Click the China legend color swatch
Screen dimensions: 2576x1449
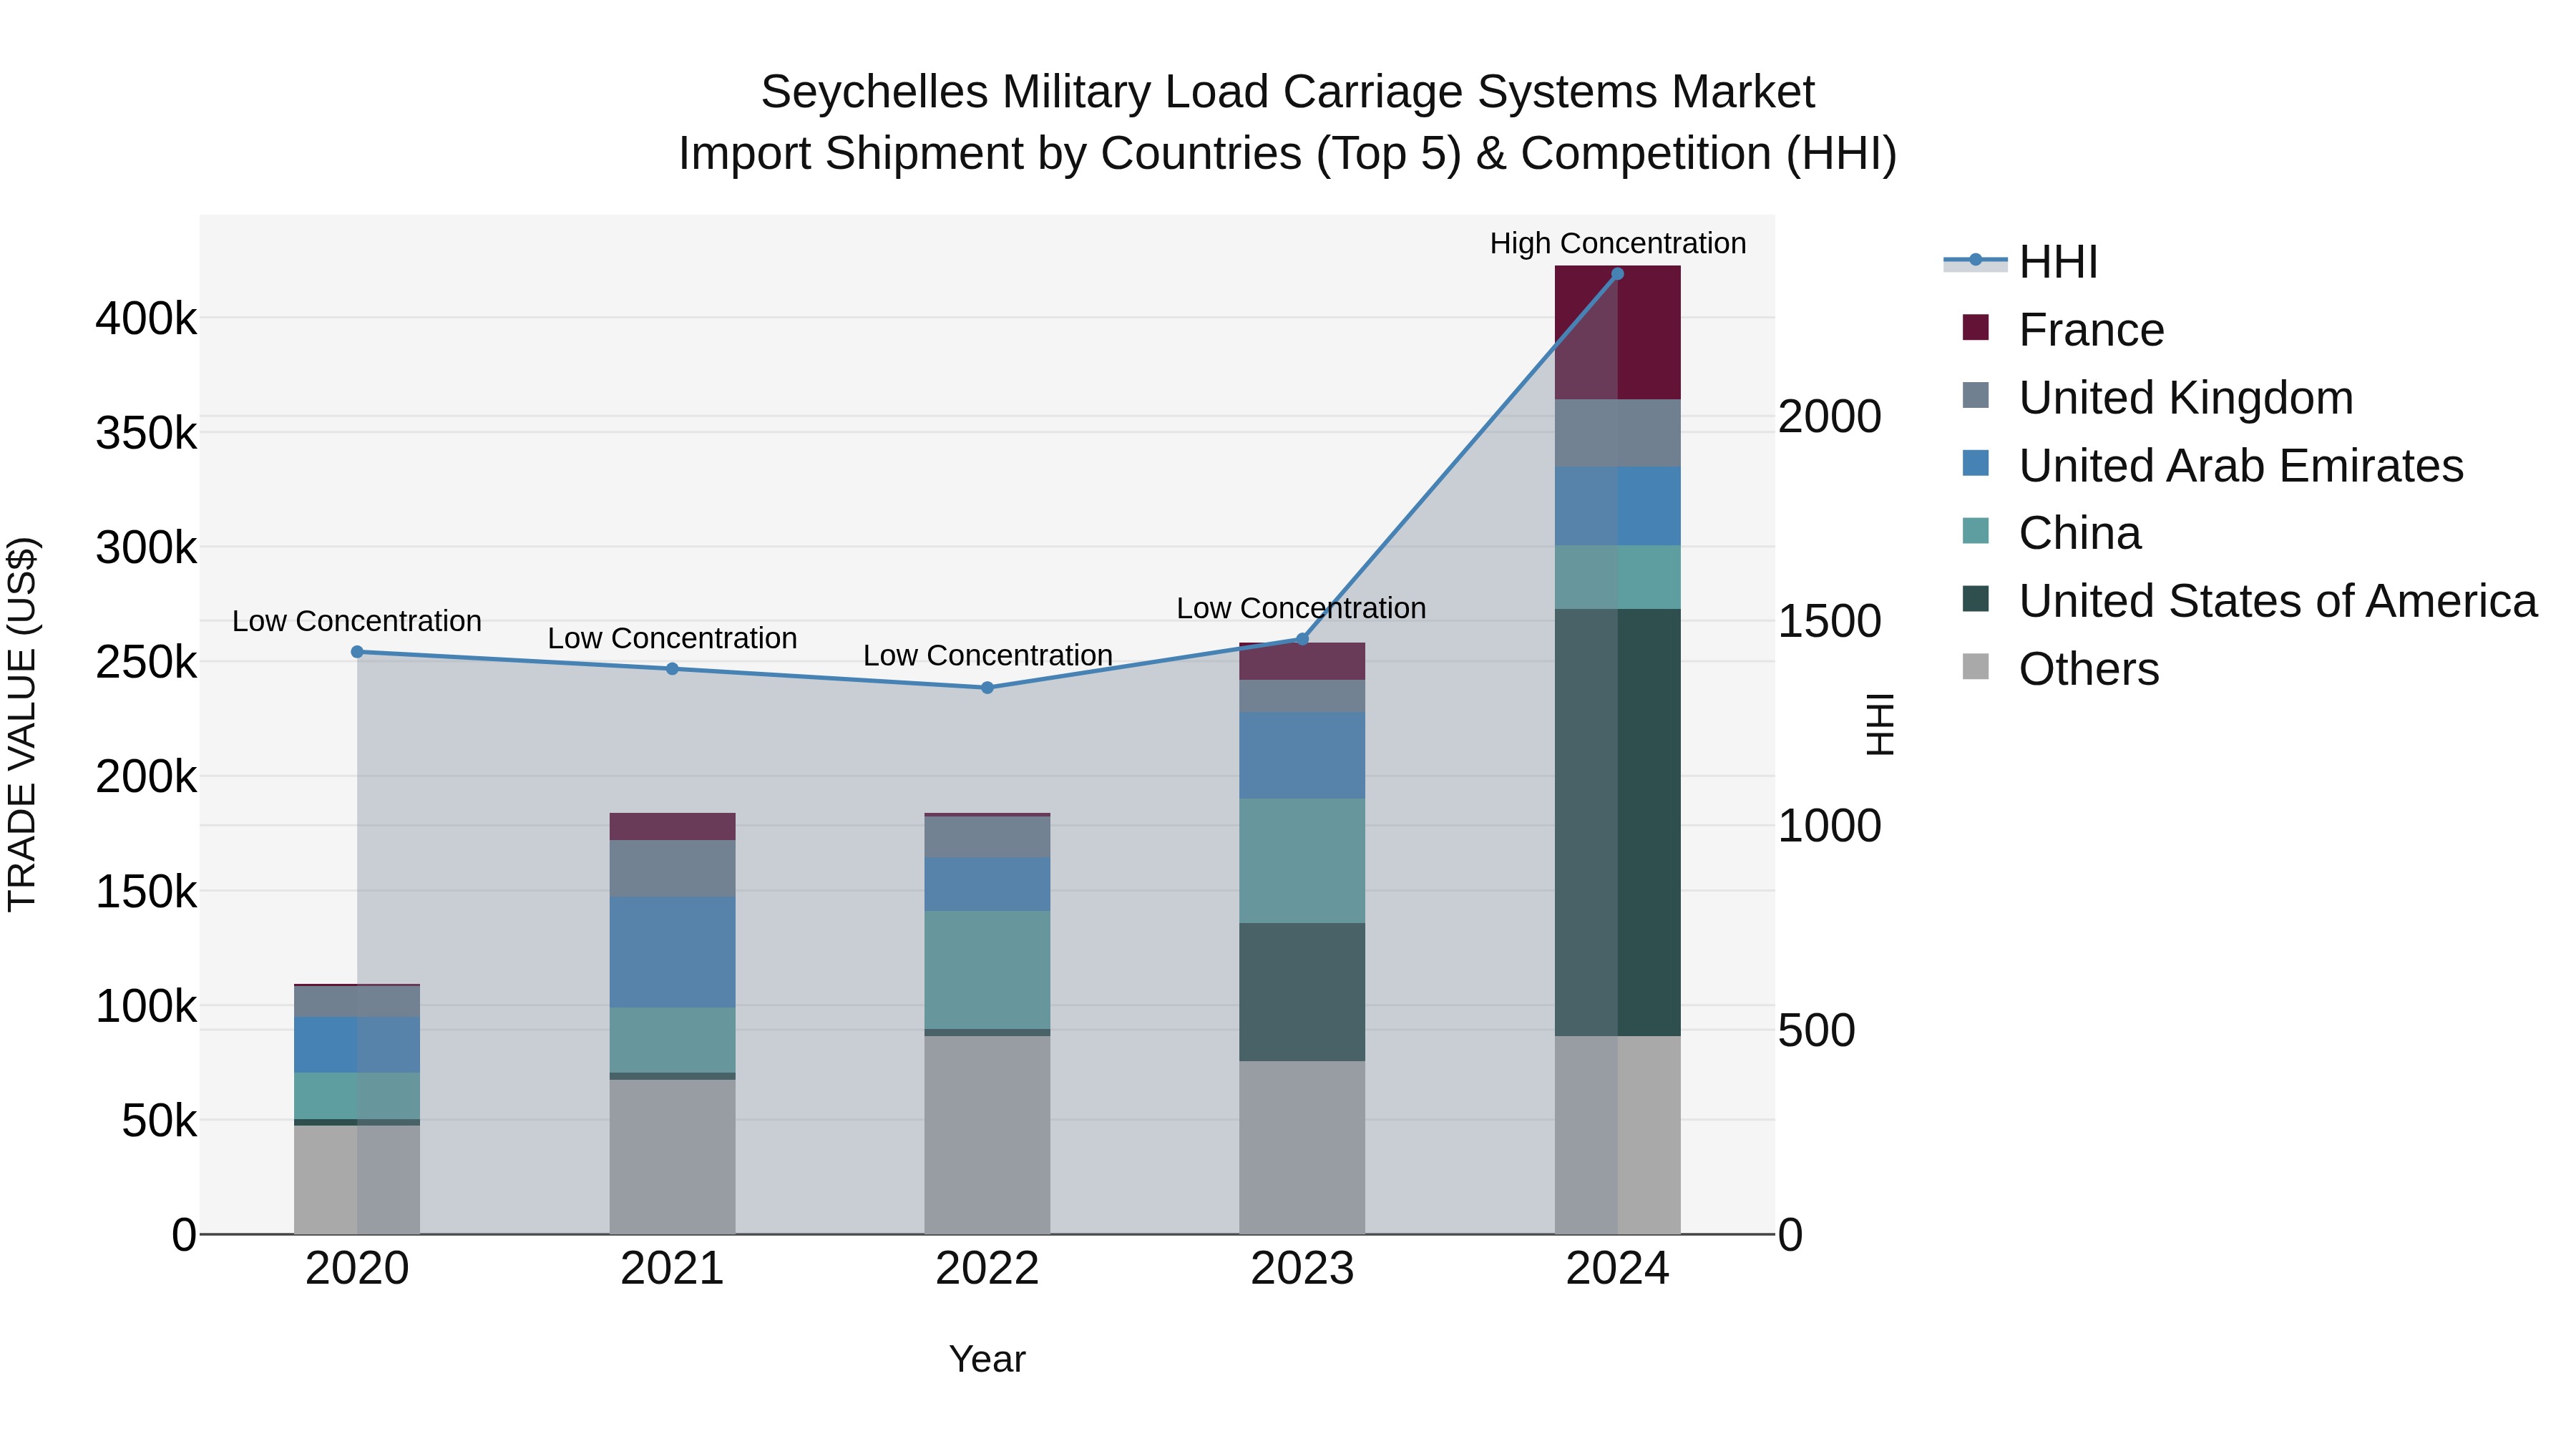[1976, 530]
